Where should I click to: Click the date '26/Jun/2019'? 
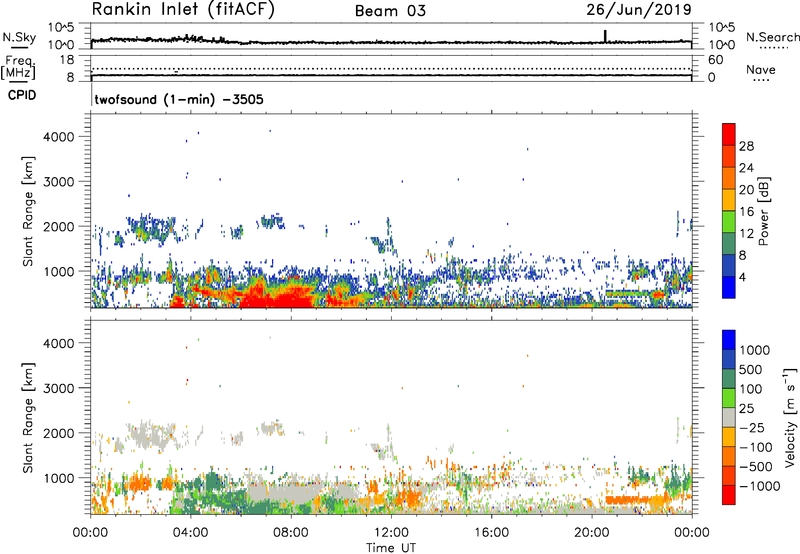point(639,9)
